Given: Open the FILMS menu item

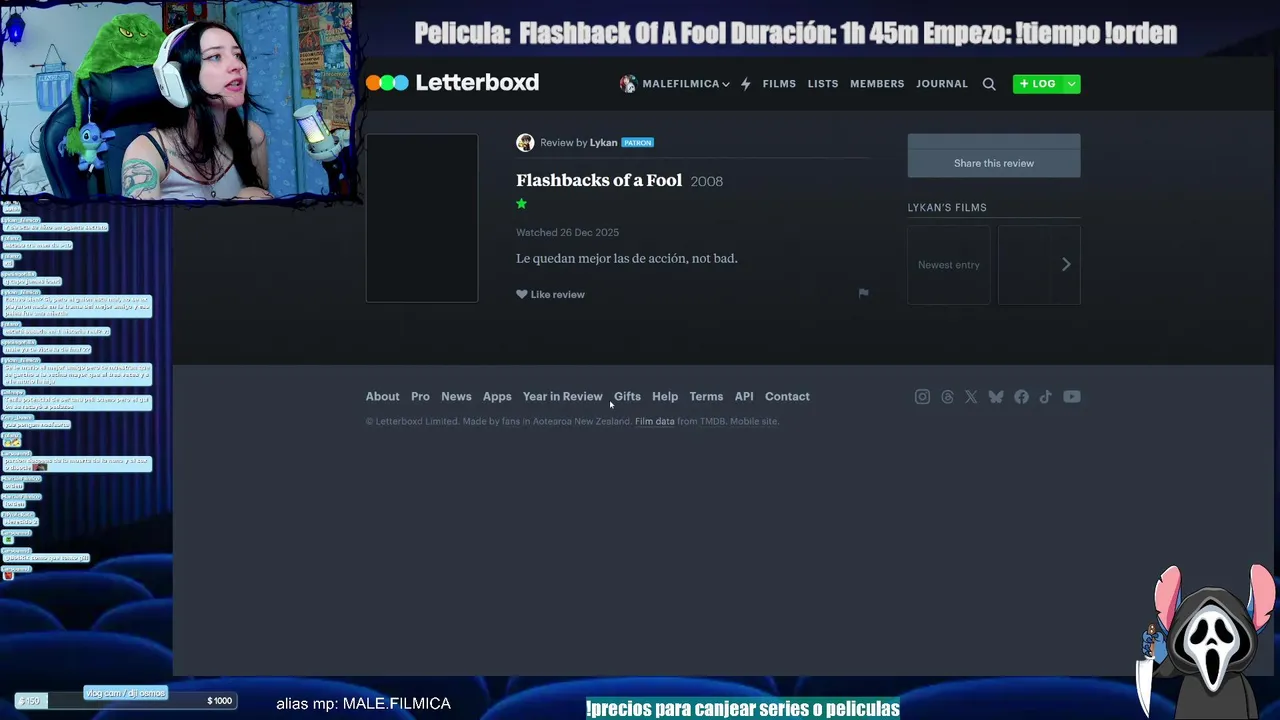Looking at the screenshot, I should pyautogui.click(x=779, y=84).
